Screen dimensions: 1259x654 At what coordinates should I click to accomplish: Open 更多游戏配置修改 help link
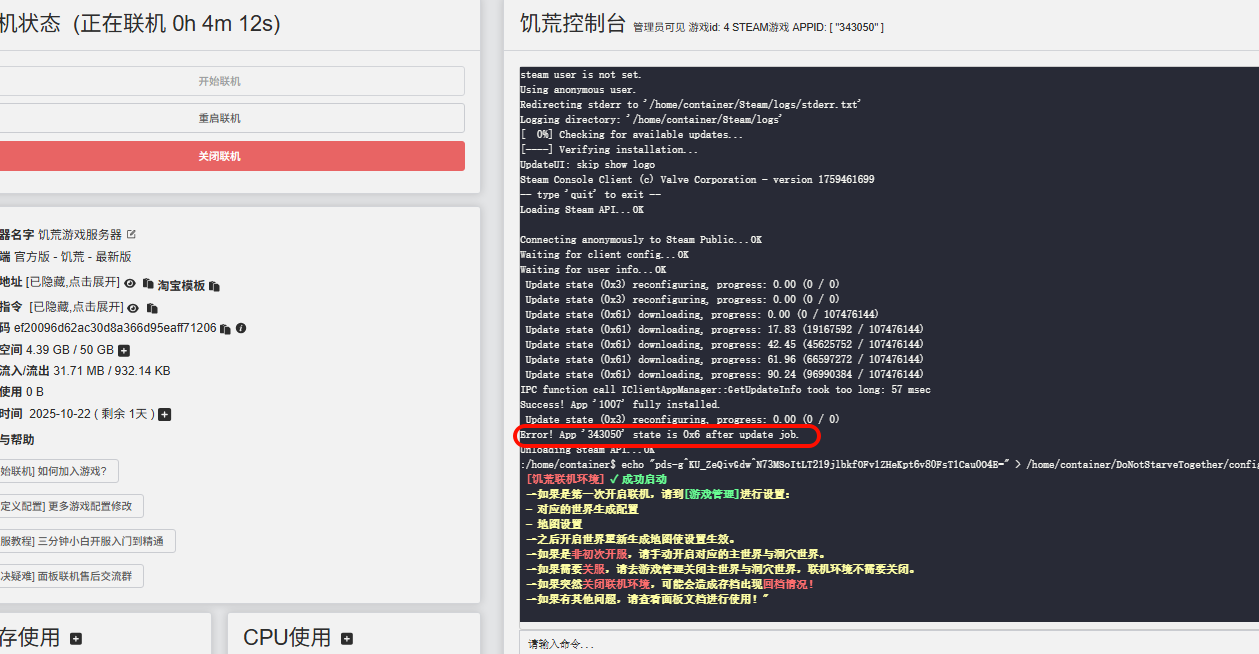[71, 506]
